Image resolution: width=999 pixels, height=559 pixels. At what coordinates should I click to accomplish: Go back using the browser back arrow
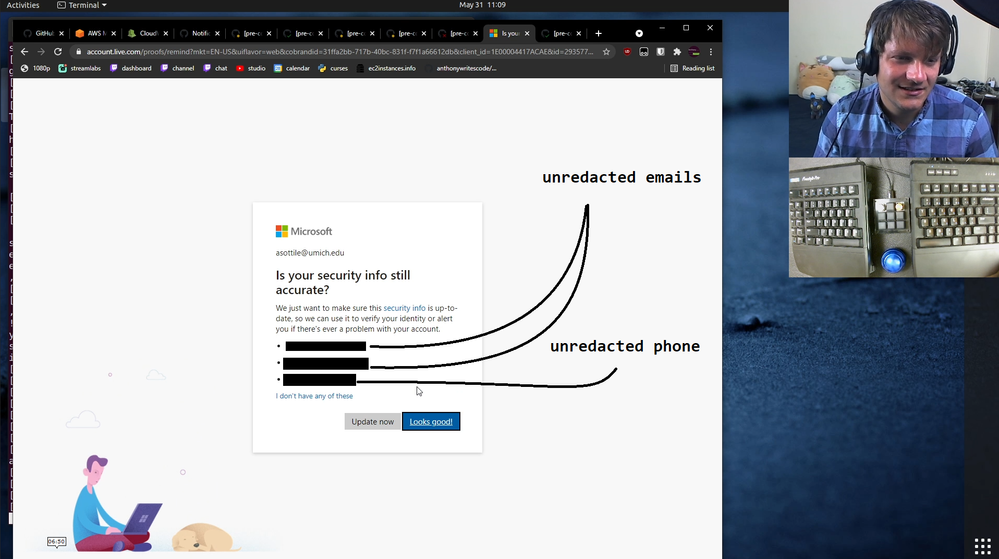24,52
